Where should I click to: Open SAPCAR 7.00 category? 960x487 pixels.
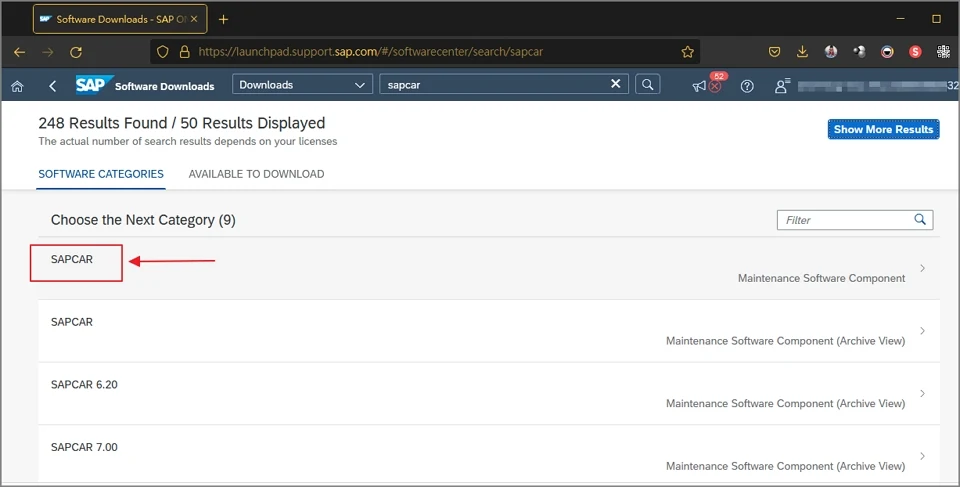(489, 453)
